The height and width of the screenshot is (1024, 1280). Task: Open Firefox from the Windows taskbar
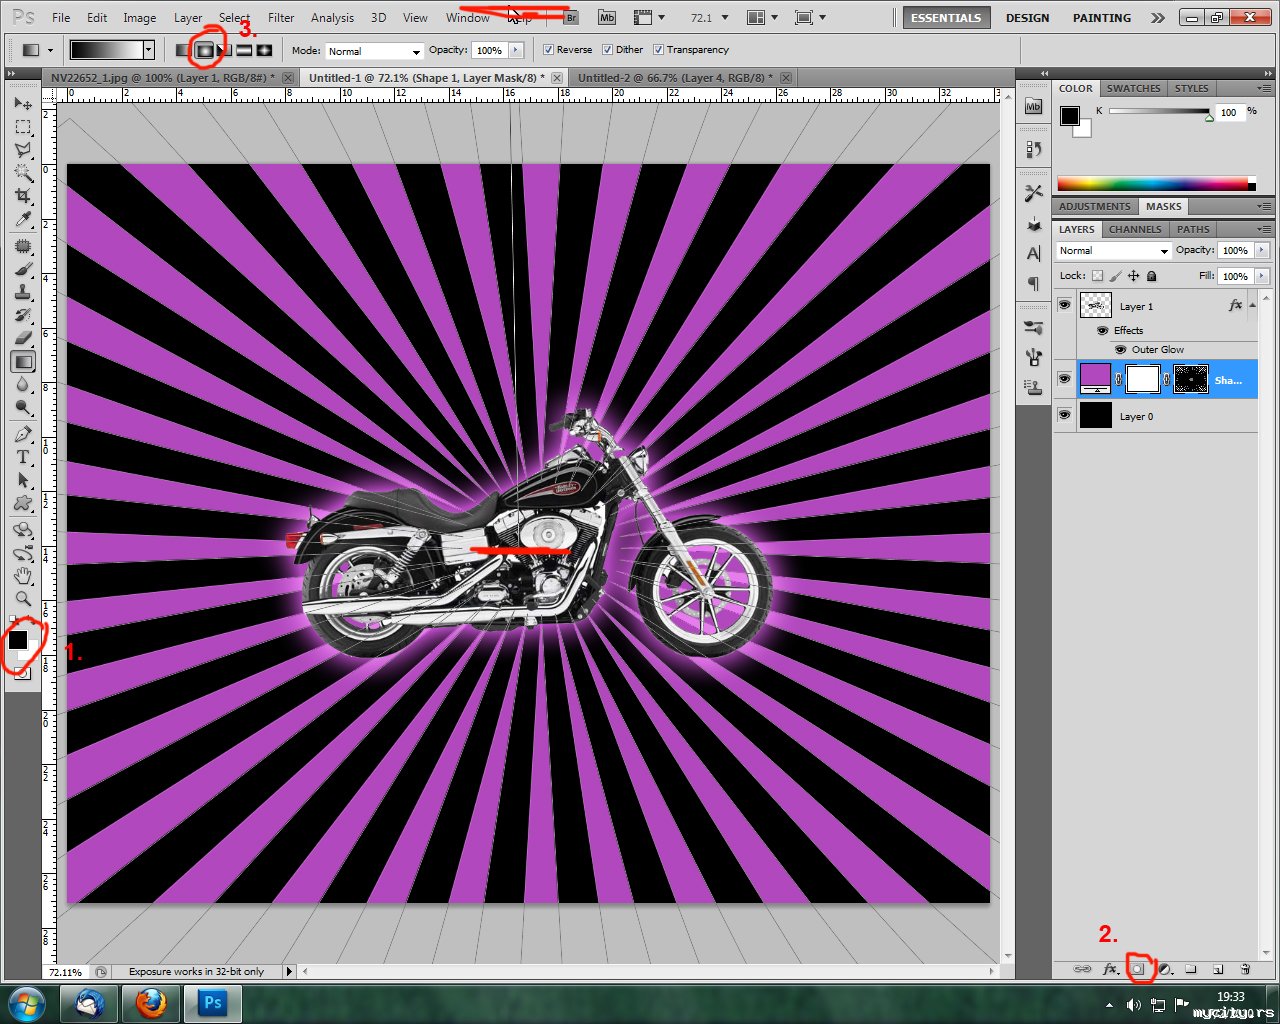(152, 1002)
